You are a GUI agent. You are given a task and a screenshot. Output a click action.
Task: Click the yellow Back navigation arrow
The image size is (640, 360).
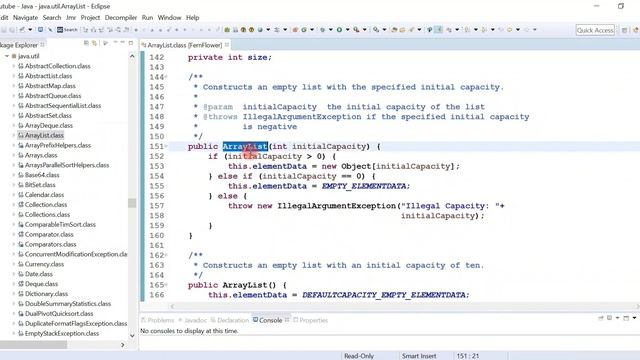pyautogui.click(x=510, y=30)
